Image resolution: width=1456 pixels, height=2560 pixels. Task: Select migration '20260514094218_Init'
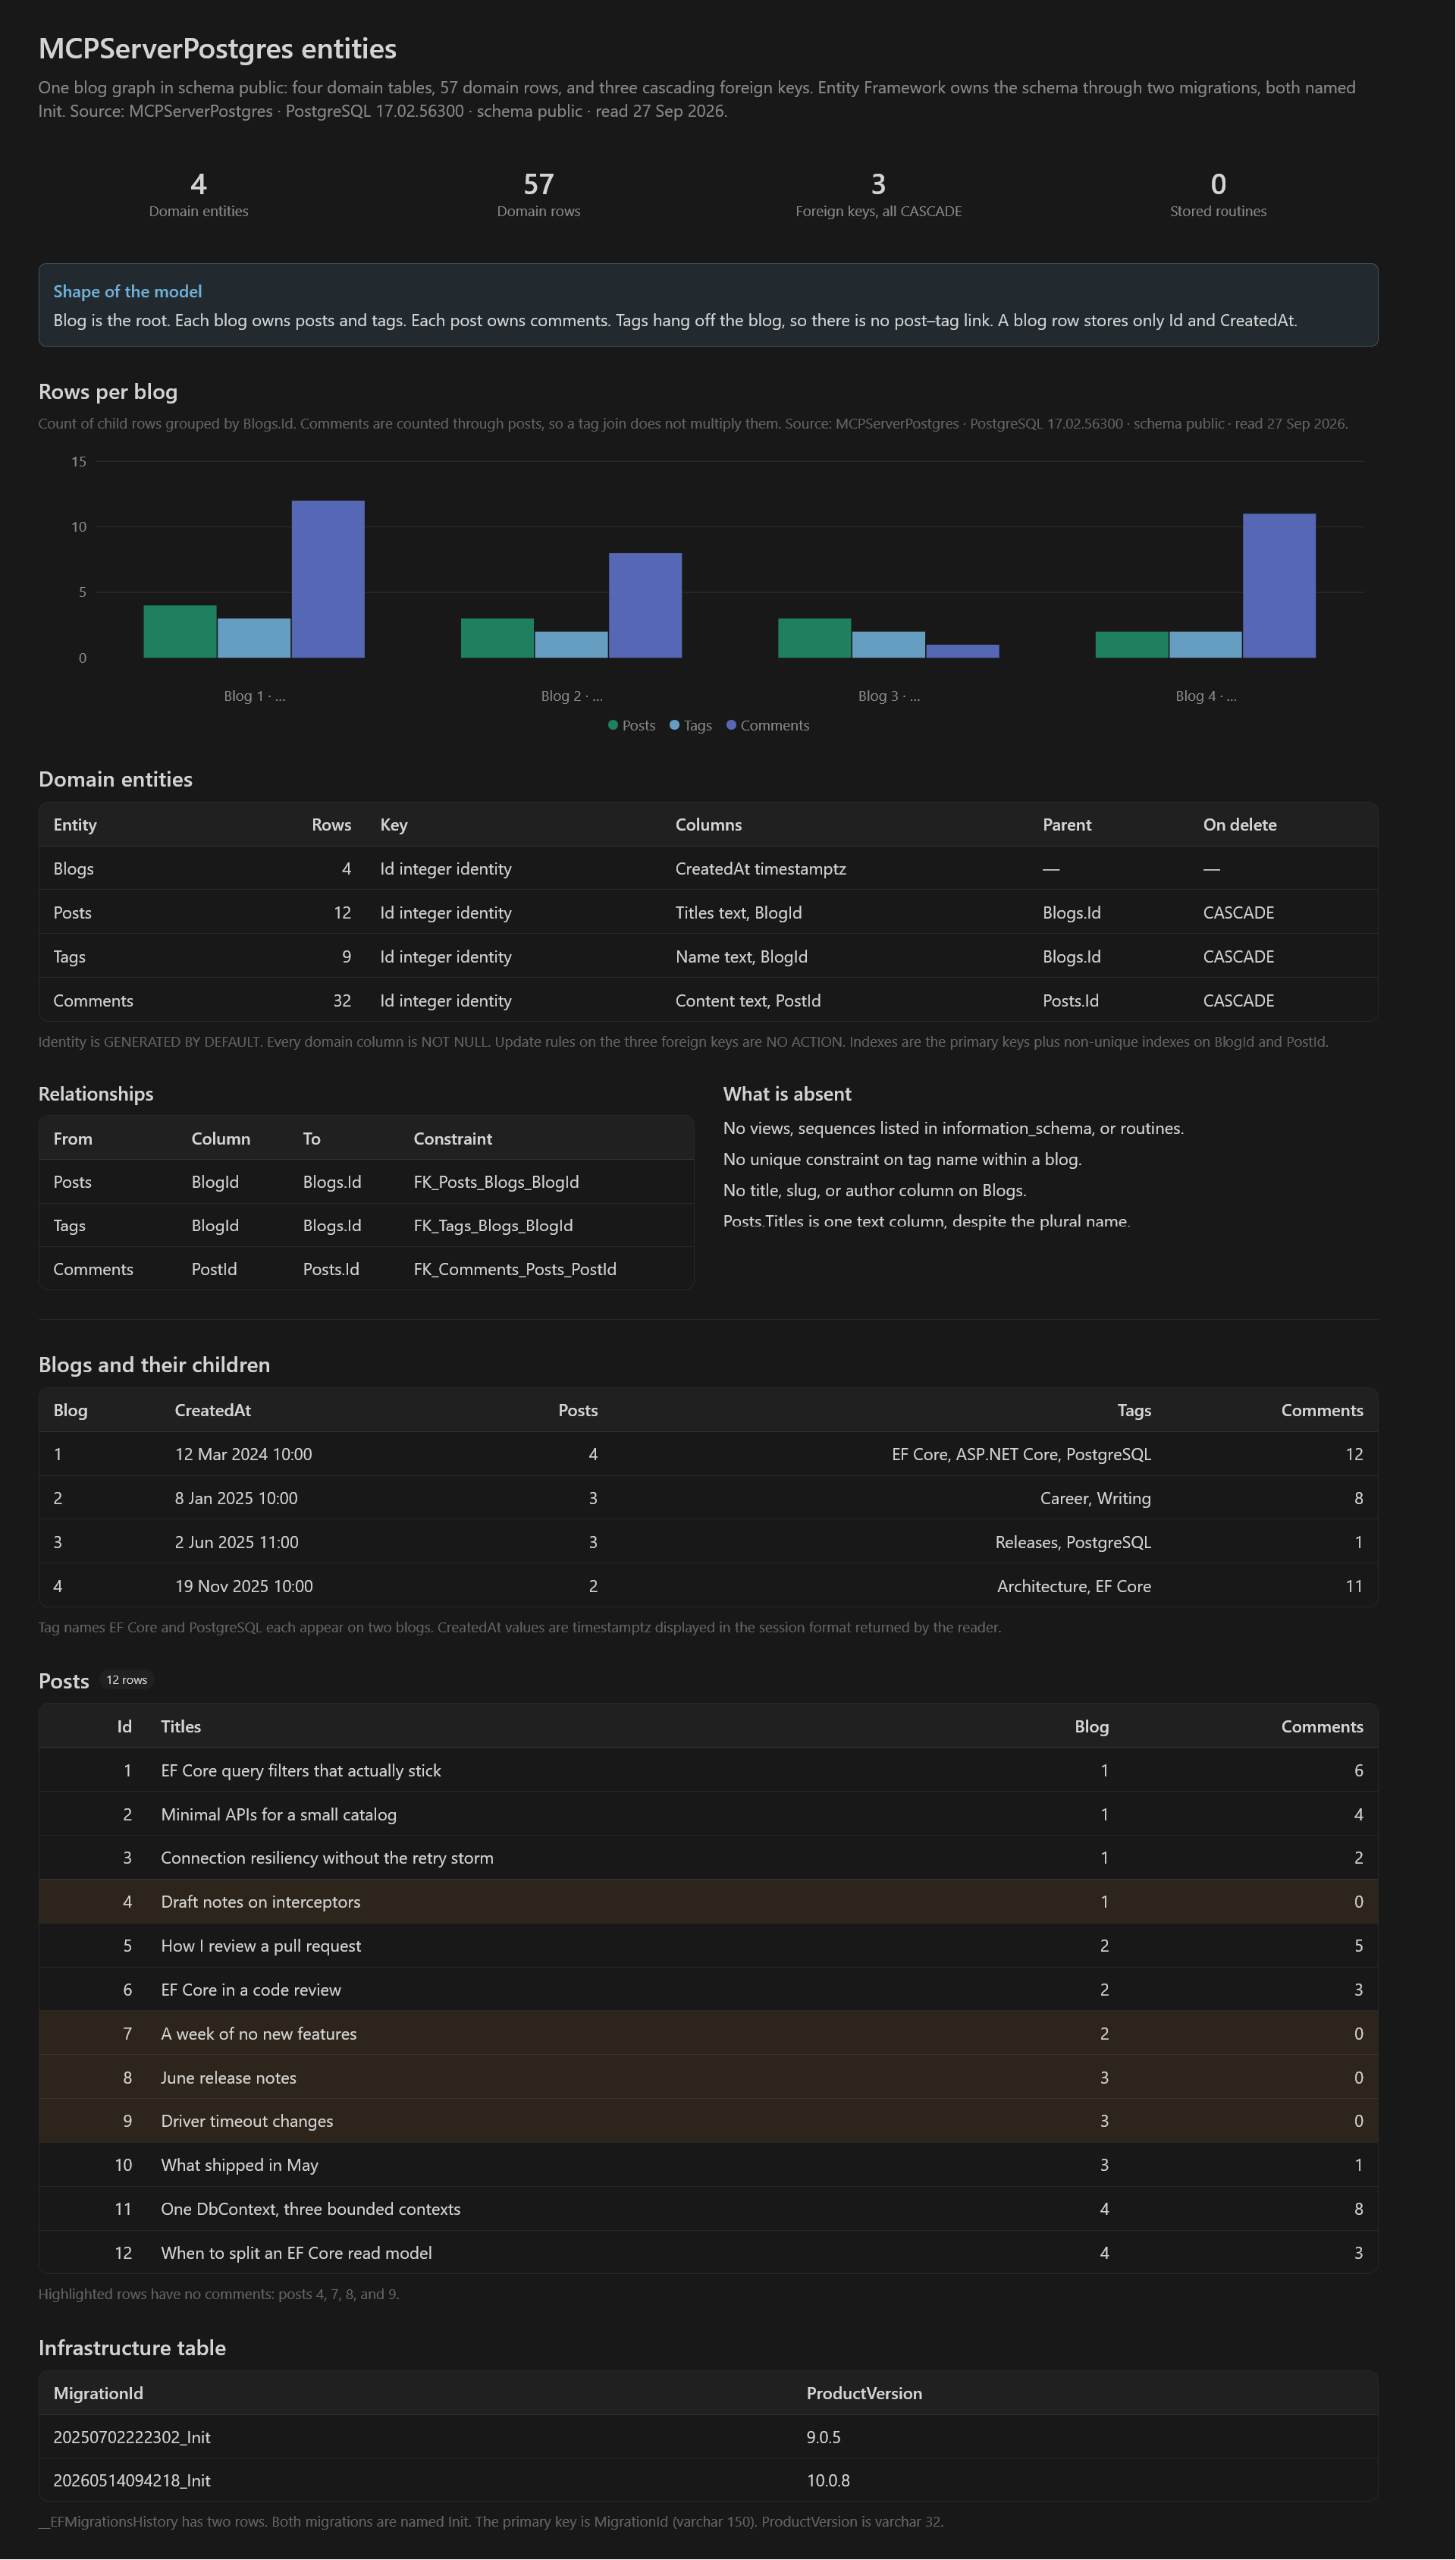(x=132, y=2481)
